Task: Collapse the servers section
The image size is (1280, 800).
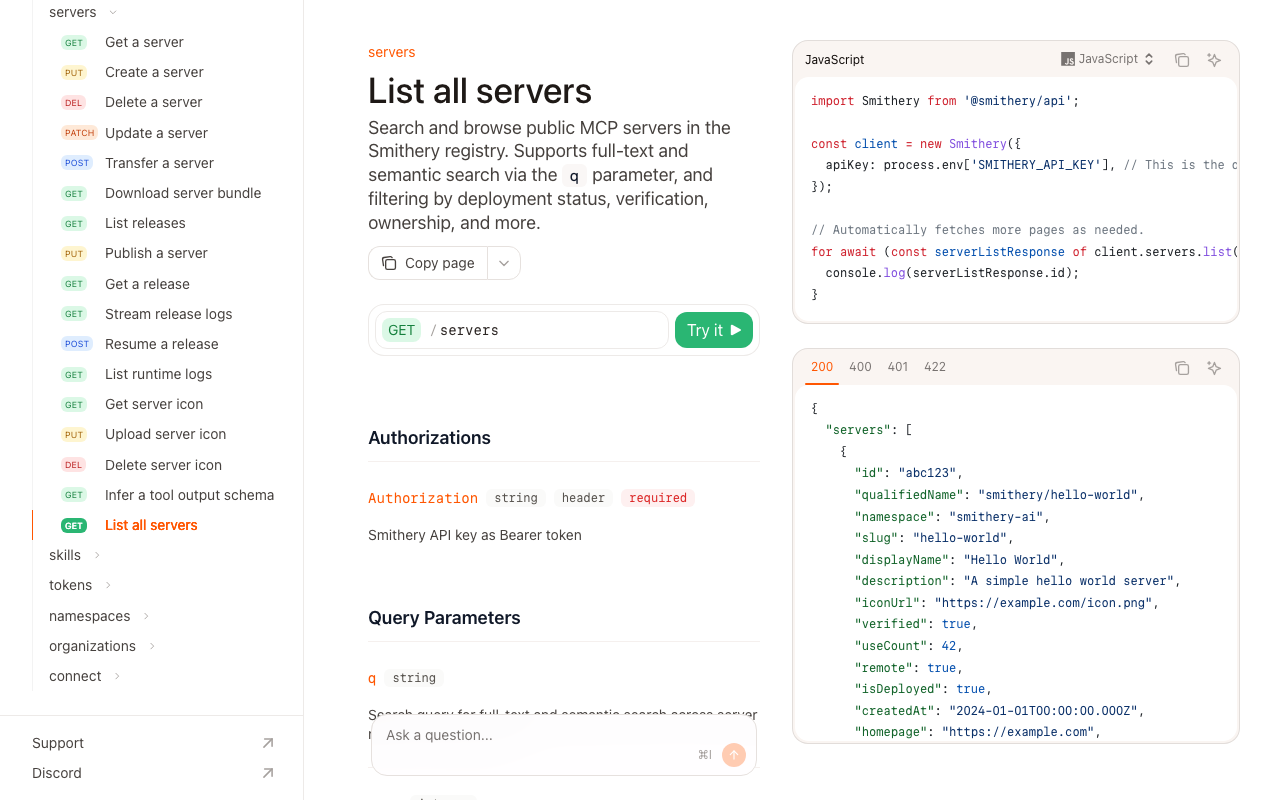Action: (113, 12)
